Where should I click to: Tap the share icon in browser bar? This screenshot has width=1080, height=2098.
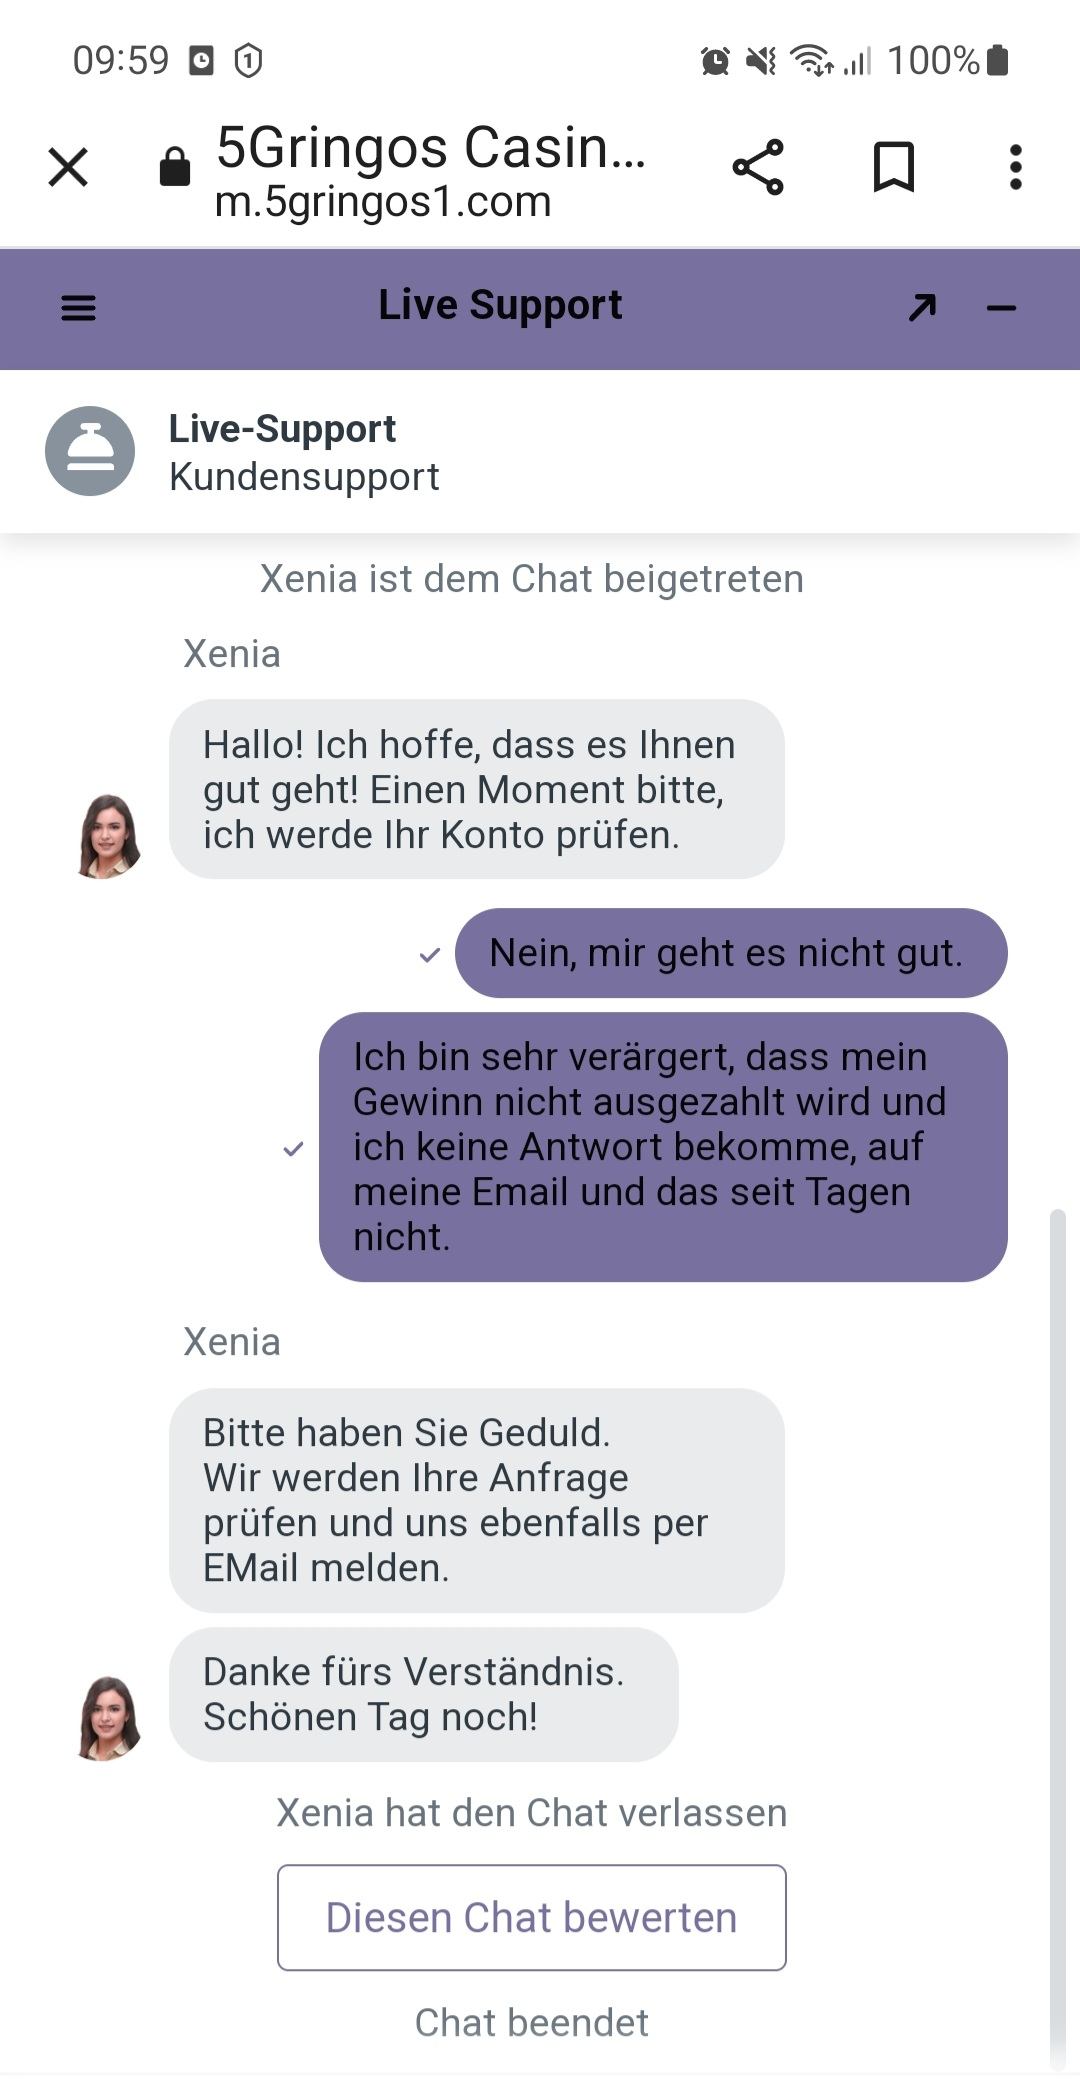758,167
